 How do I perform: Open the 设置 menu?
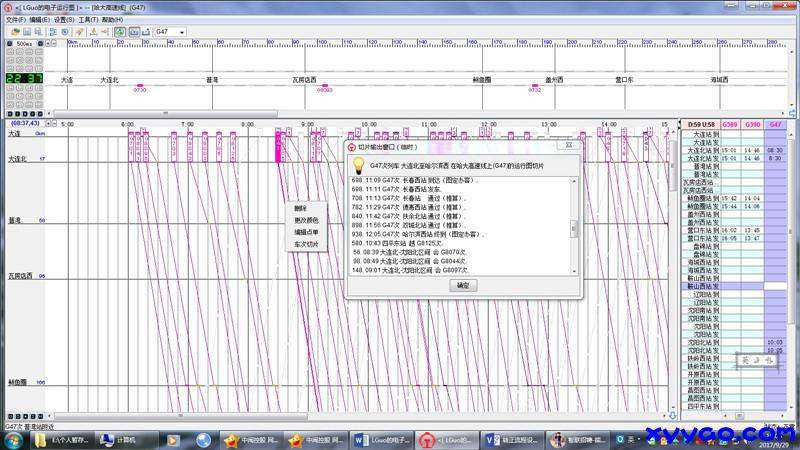click(x=63, y=19)
